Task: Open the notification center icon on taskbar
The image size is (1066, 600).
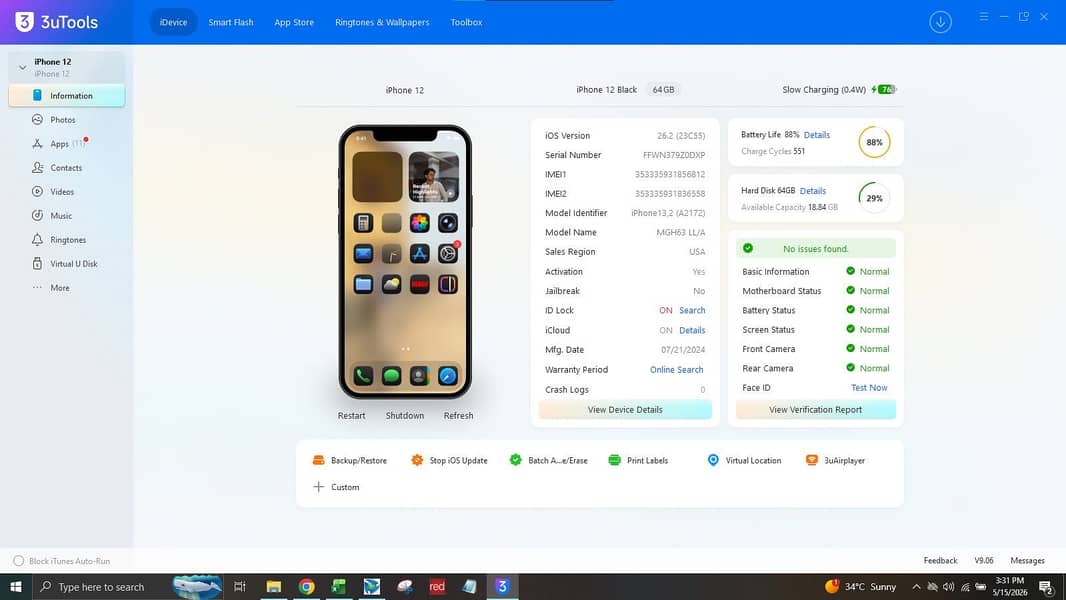Action: [x=1046, y=586]
